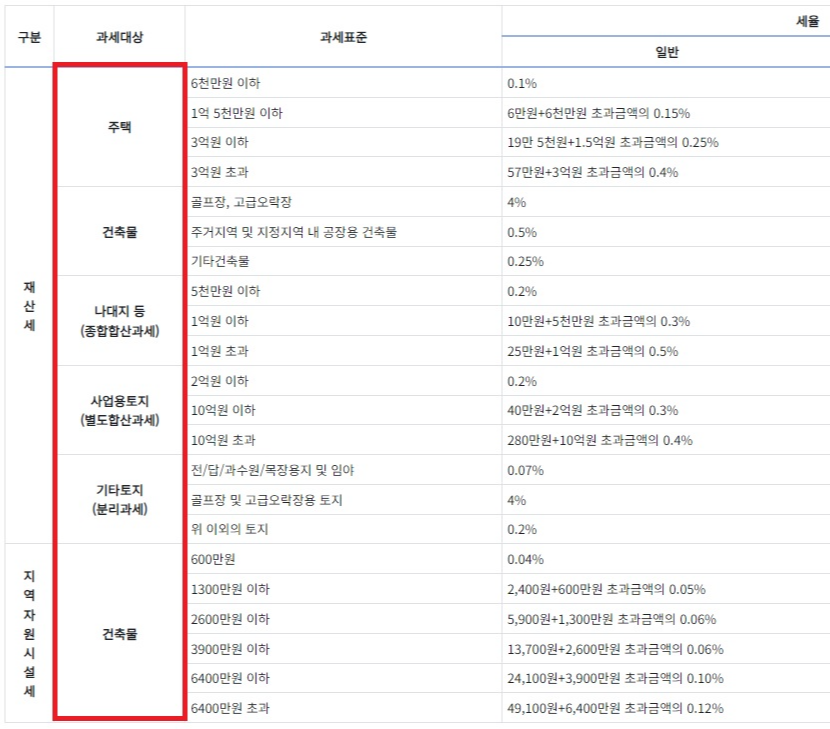Image resolution: width=830 pixels, height=729 pixels.
Task: Click the 4% rate next to 골프장
Action: tap(510, 201)
